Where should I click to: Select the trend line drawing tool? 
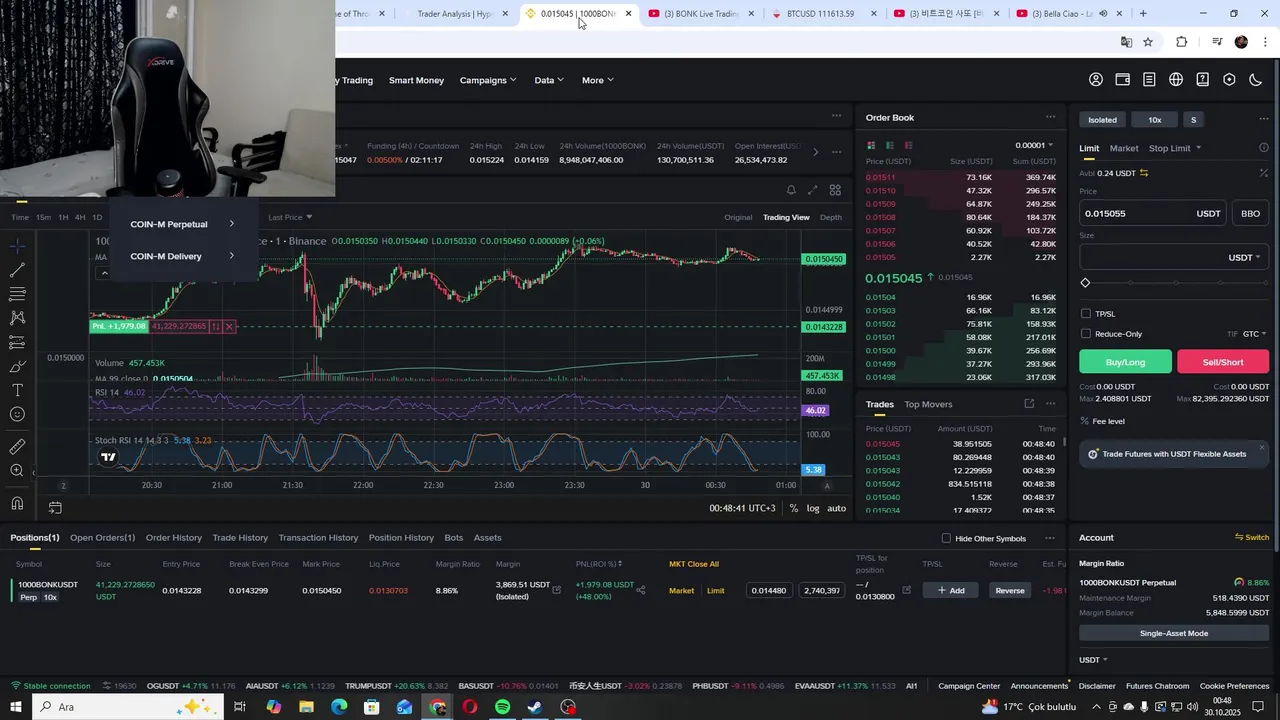[17, 270]
